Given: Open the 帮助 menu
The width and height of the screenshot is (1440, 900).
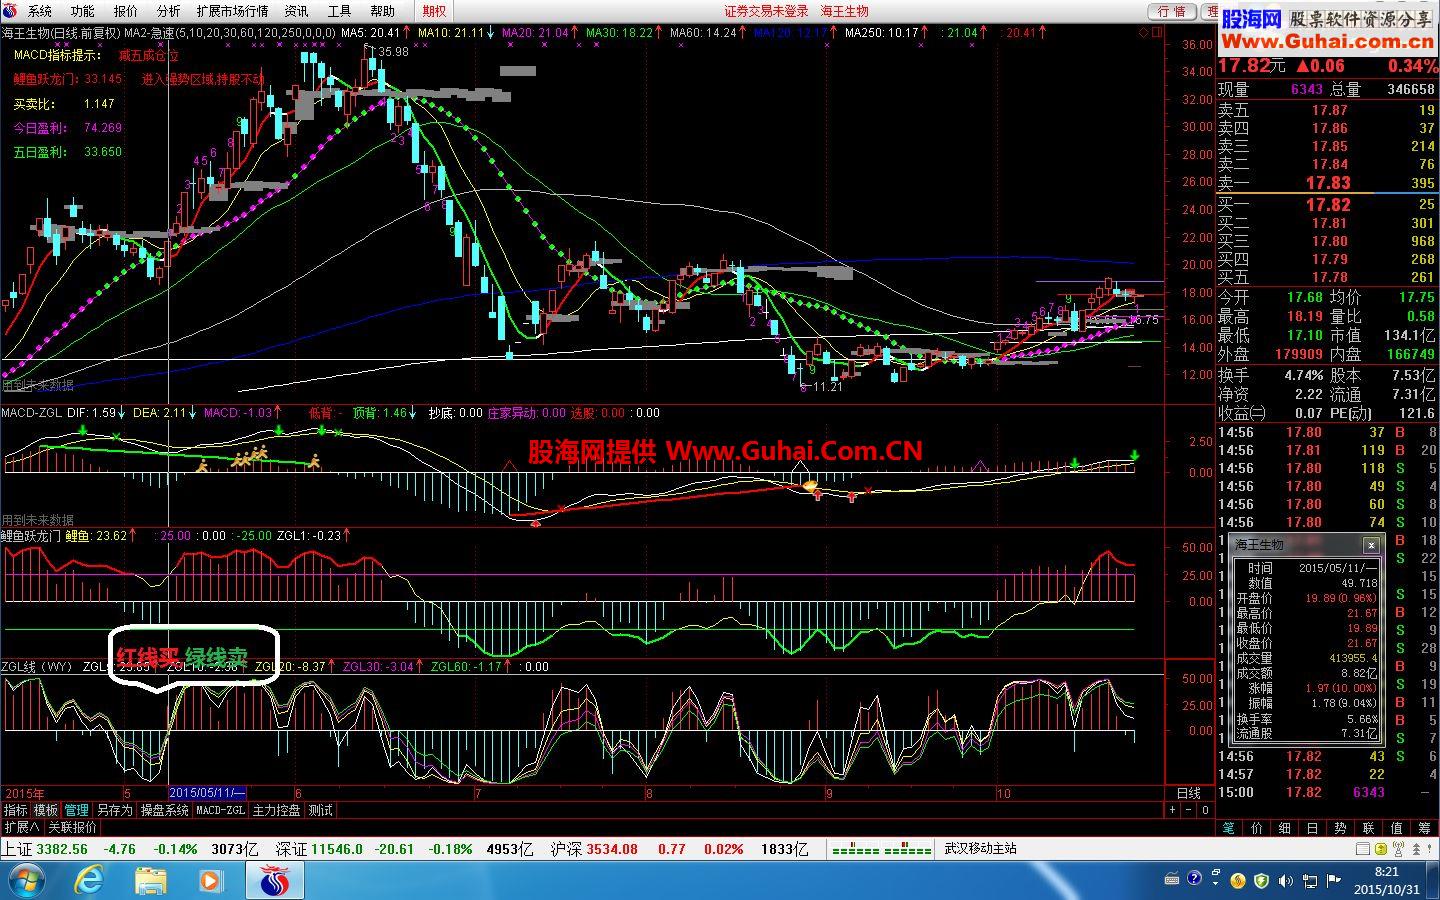Looking at the screenshot, I should [382, 11].
